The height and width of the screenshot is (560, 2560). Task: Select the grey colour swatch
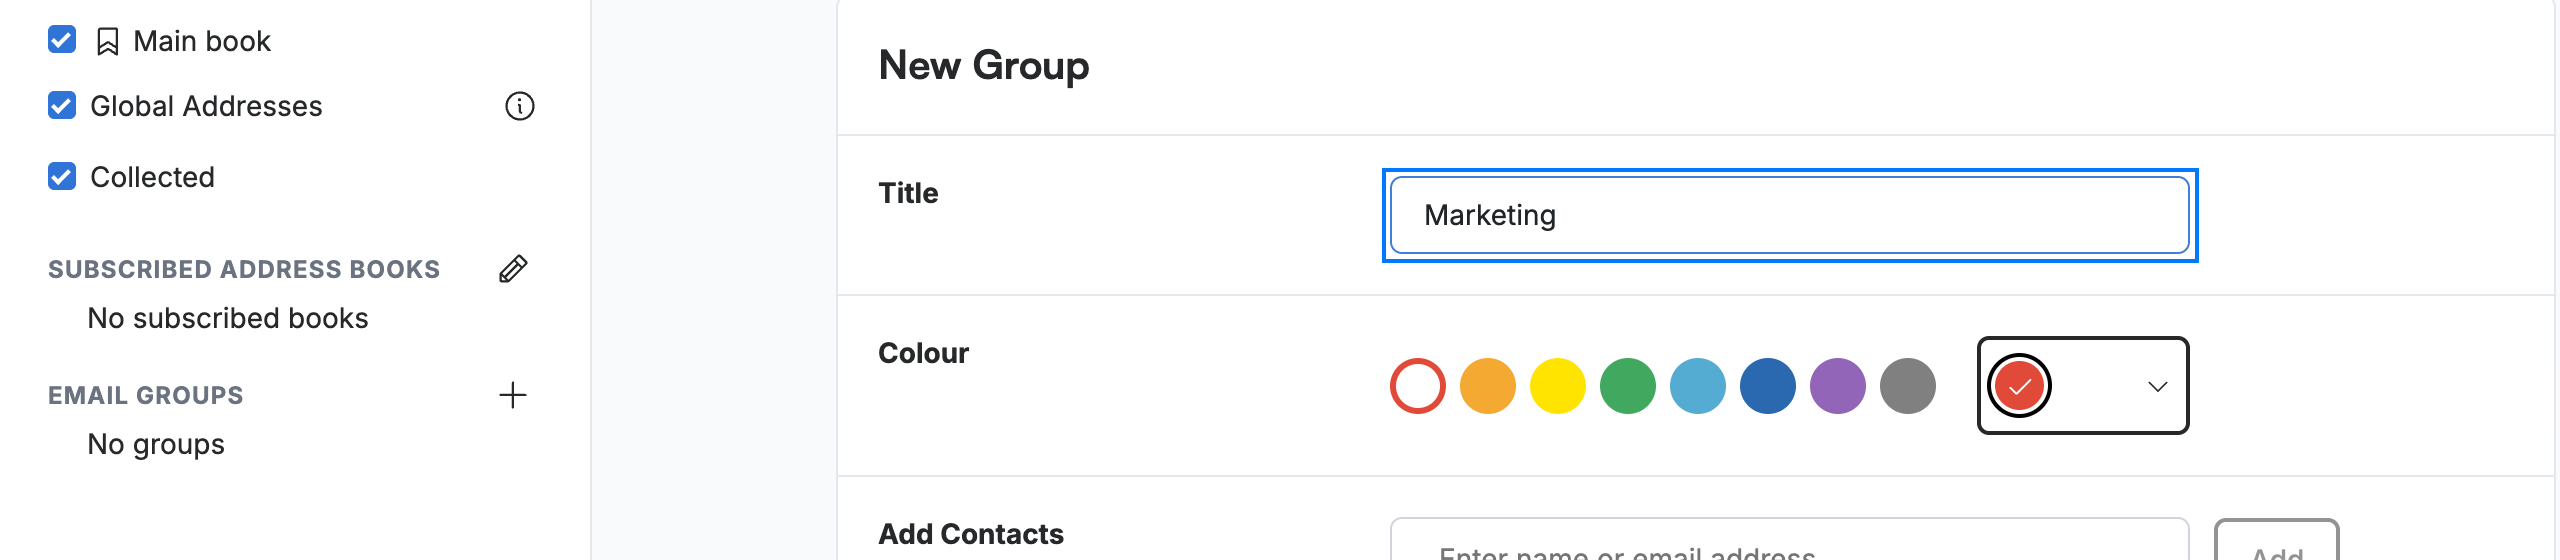pos(1908,386)
